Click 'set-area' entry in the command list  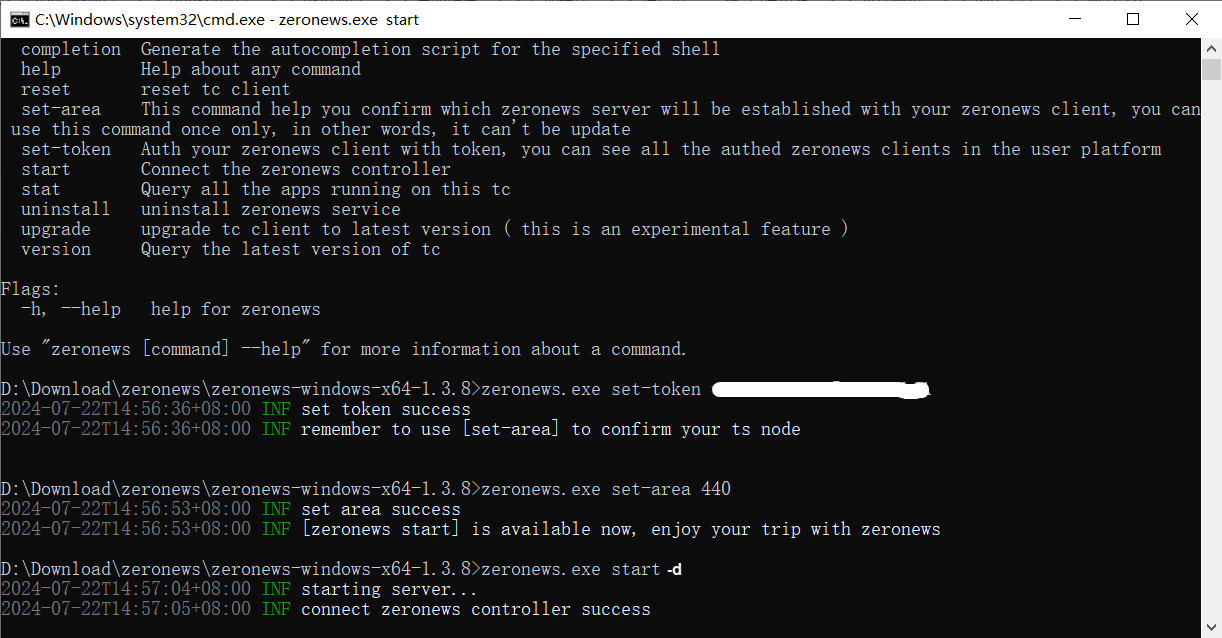[60, 109]
